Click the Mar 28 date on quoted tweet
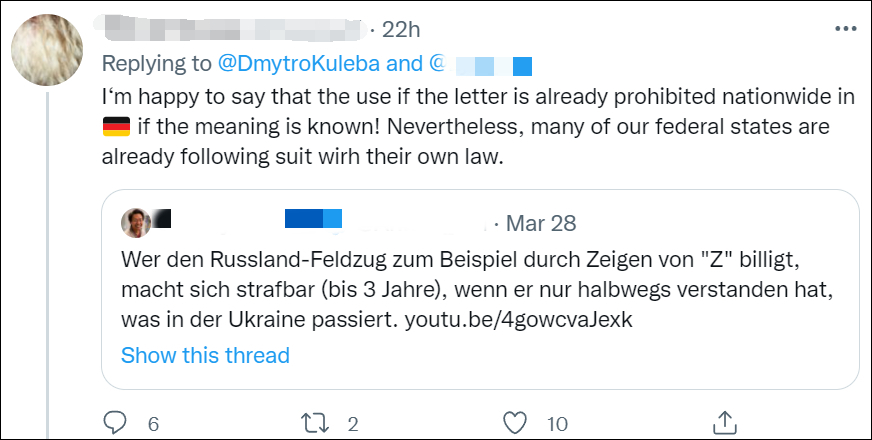The image size is (872, 440). pos(541,222)
